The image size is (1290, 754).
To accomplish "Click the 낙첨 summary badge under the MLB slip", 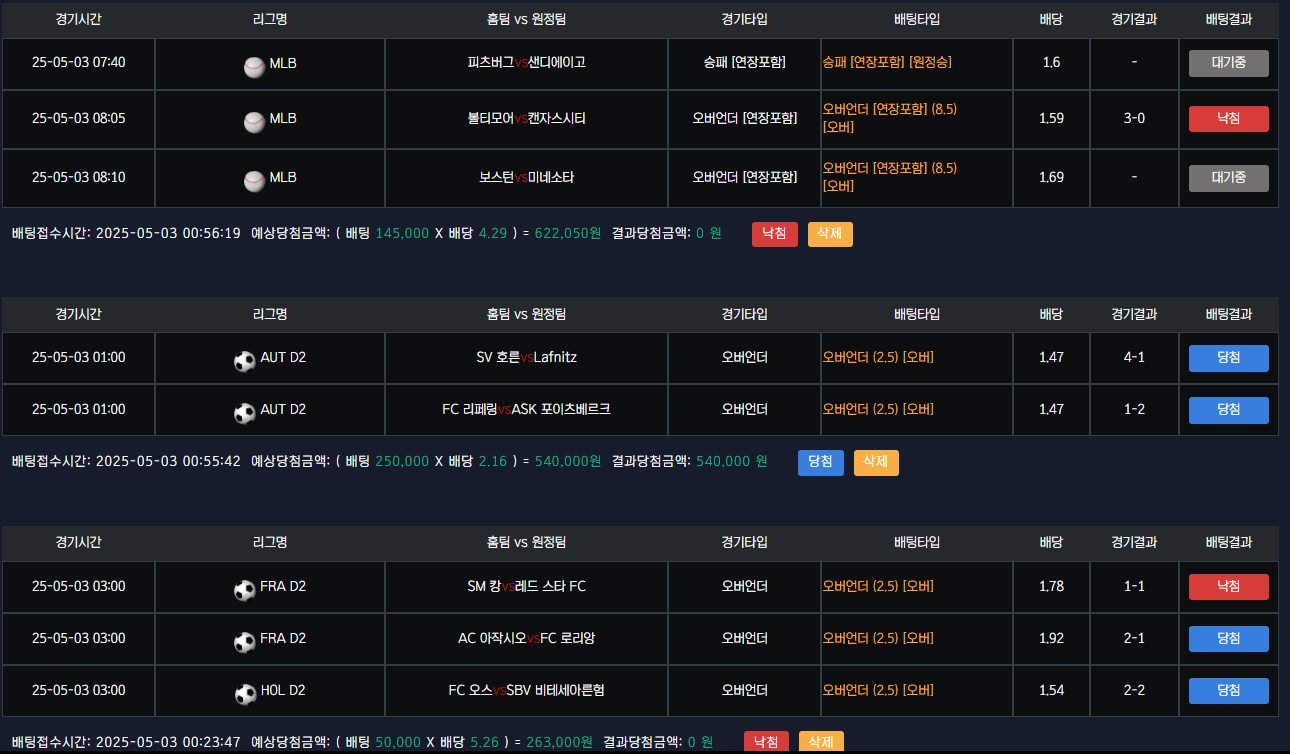I will [x=774, y=234].
